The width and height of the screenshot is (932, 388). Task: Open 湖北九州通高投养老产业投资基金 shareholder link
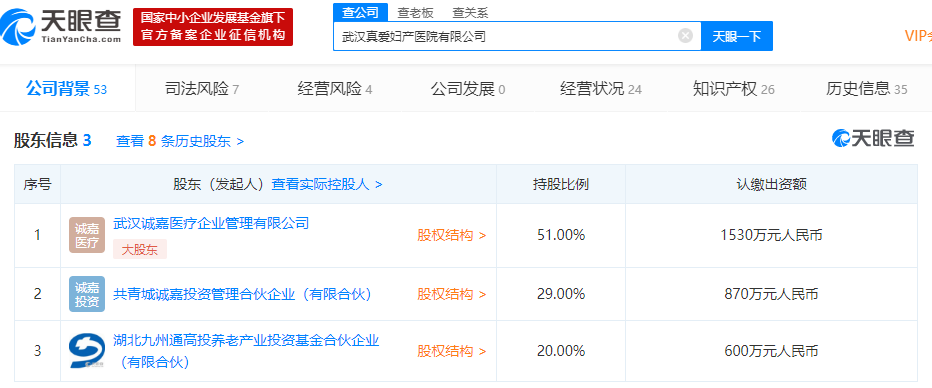[x=246, y=351]
